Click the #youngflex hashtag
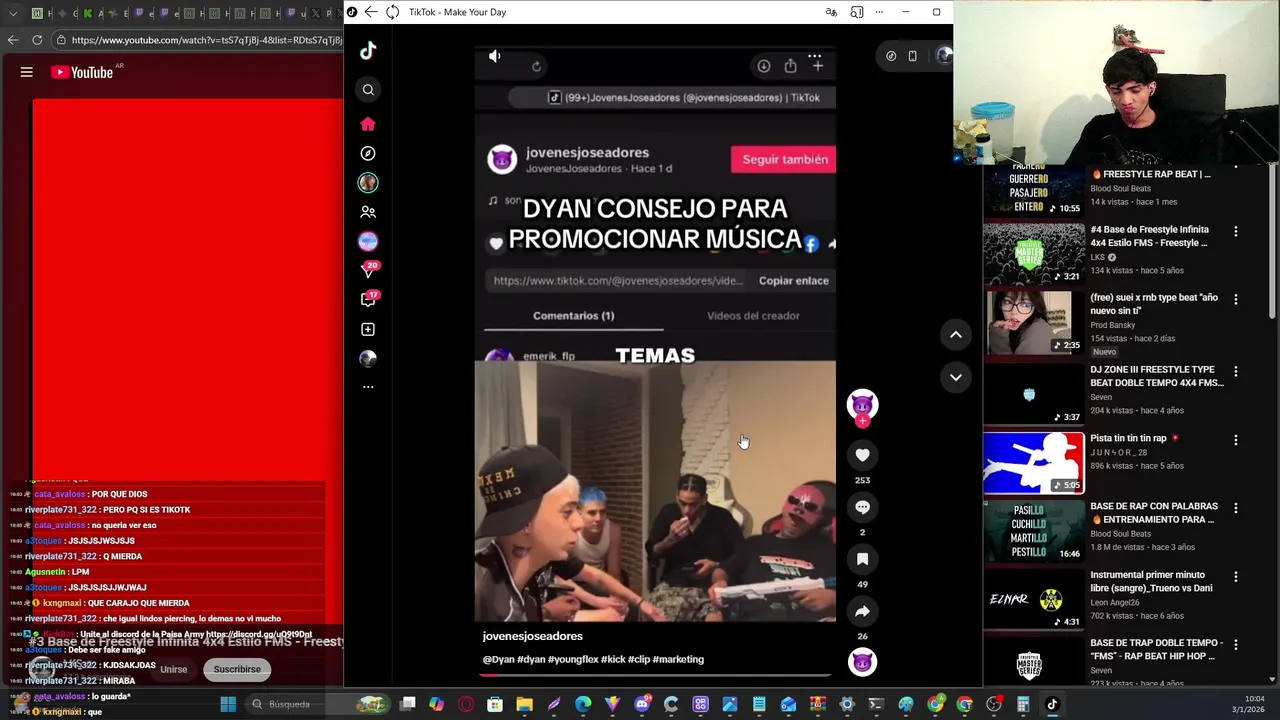Screen dimensions: 1280x720 coord(573,659)
